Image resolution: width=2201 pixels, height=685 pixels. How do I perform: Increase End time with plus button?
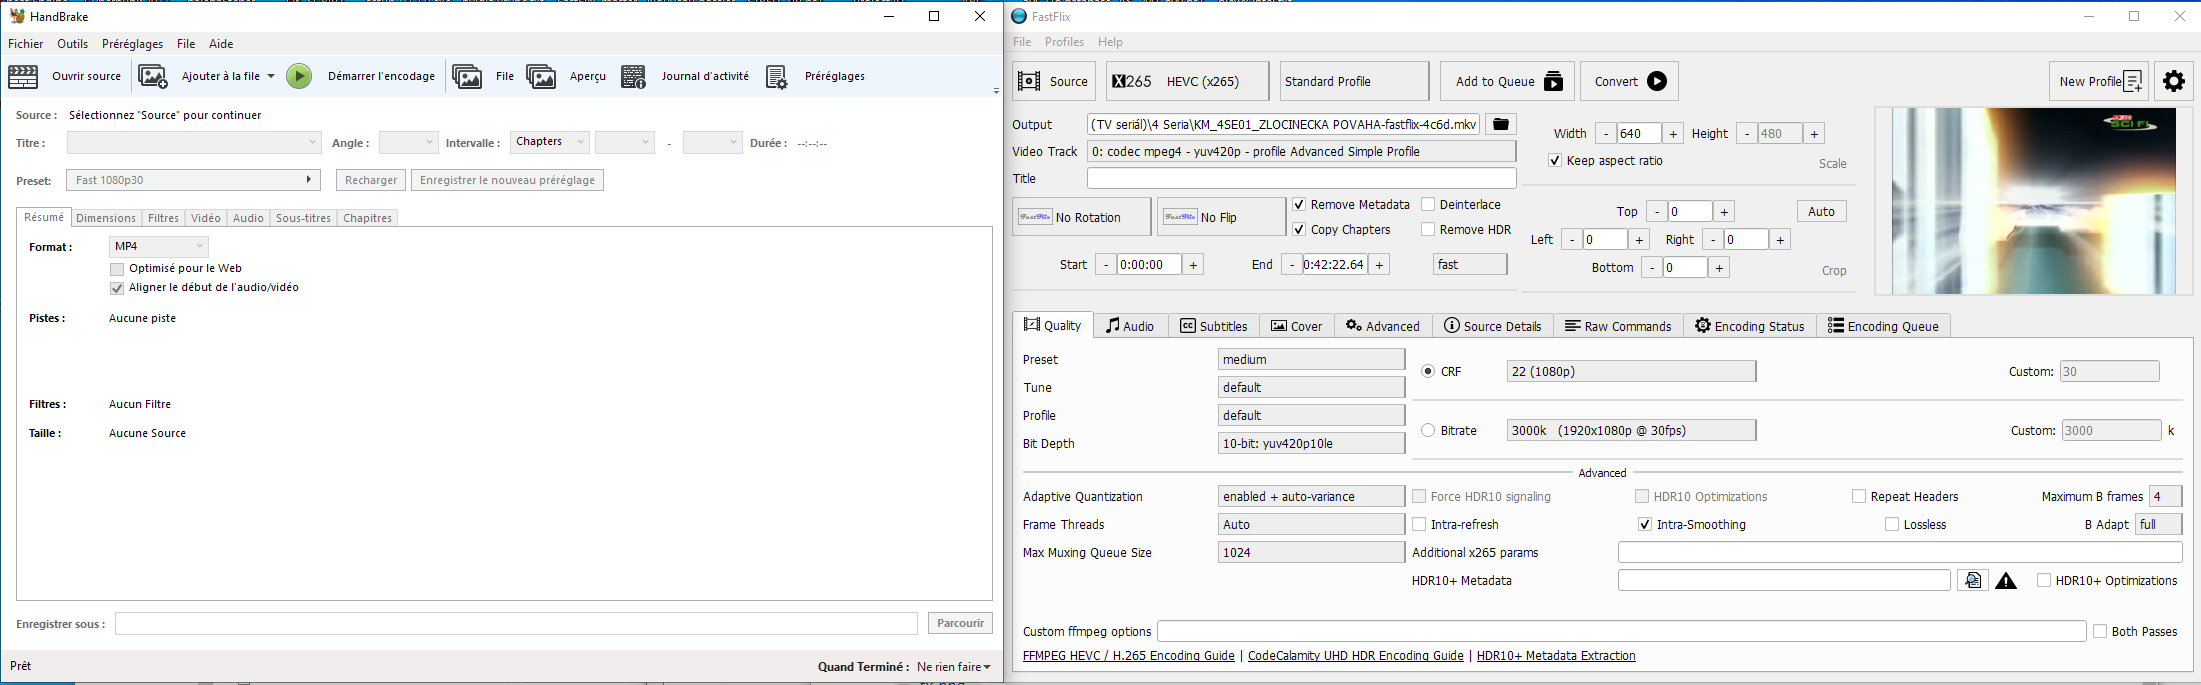[x=1379, y=264]
